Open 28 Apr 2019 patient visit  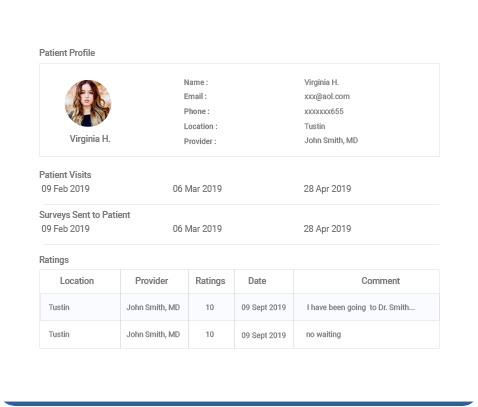tap(327, 189)
